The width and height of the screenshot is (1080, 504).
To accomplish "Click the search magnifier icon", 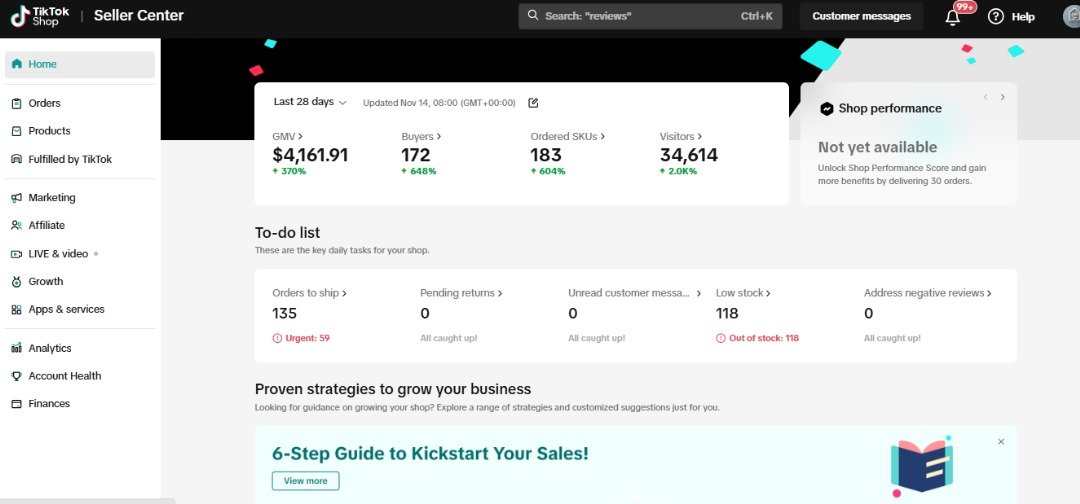I will (x=532, y=15).
